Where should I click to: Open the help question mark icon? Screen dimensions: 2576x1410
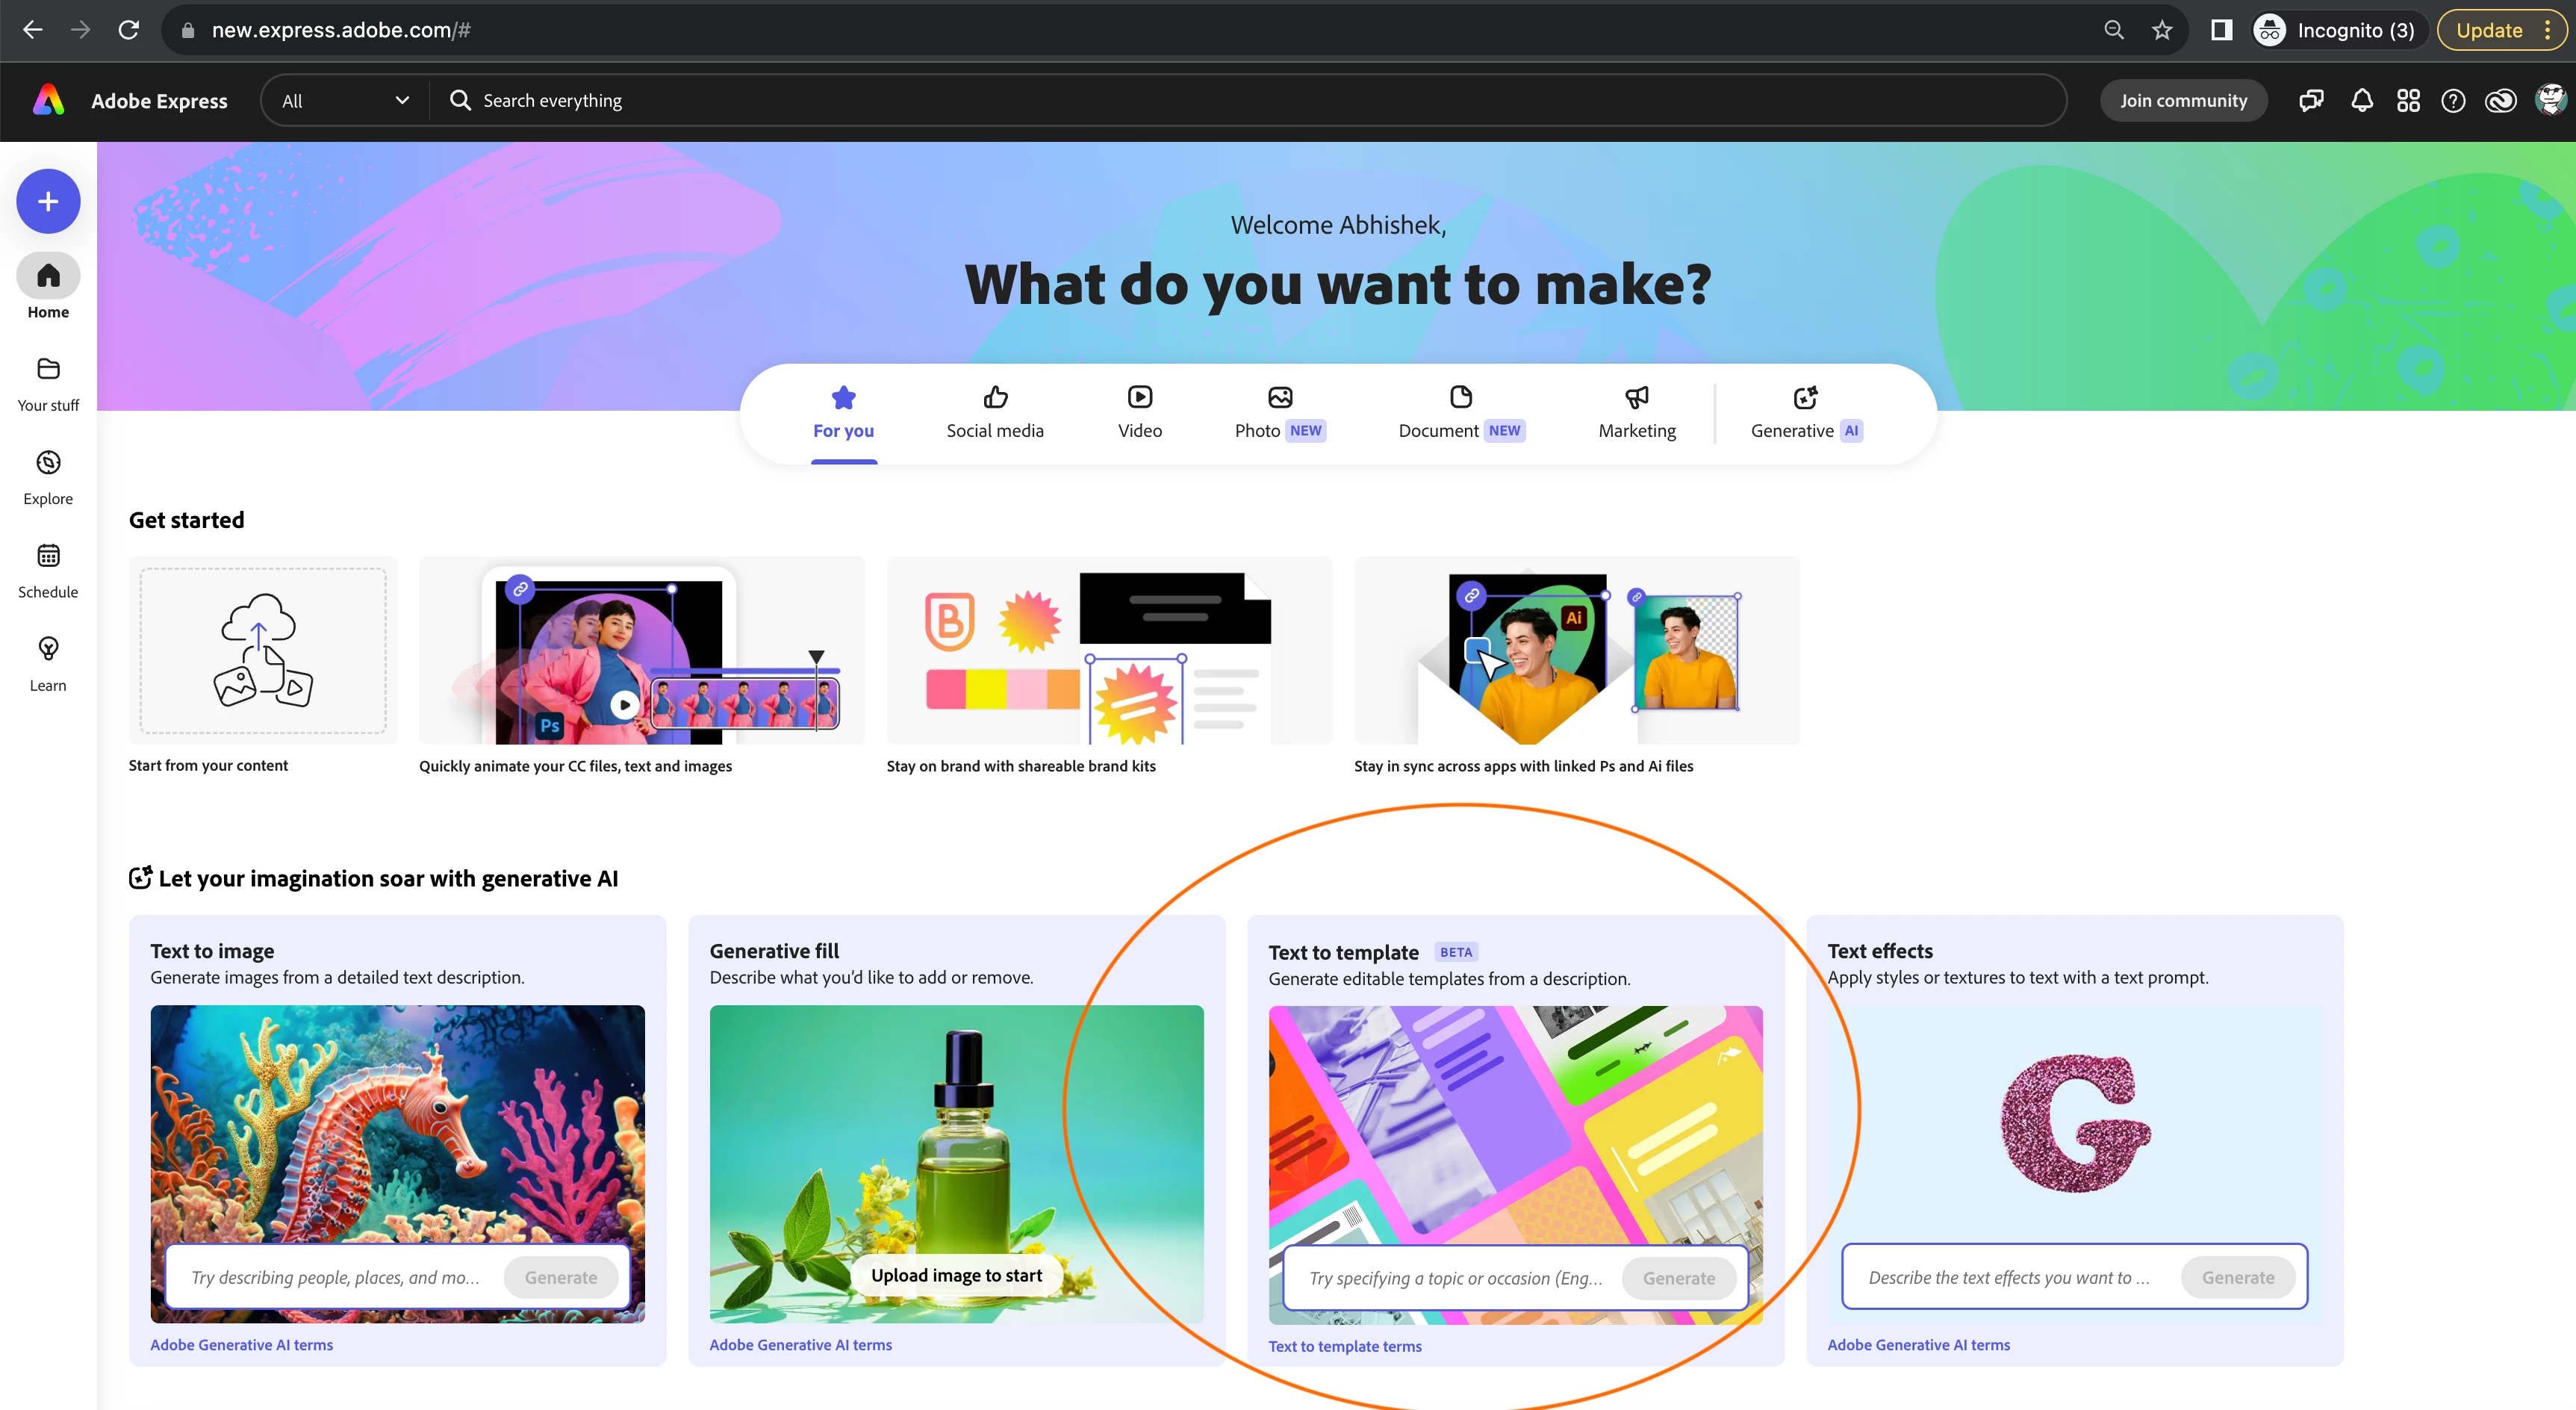pyautogui.click(x=2453, y=100)
